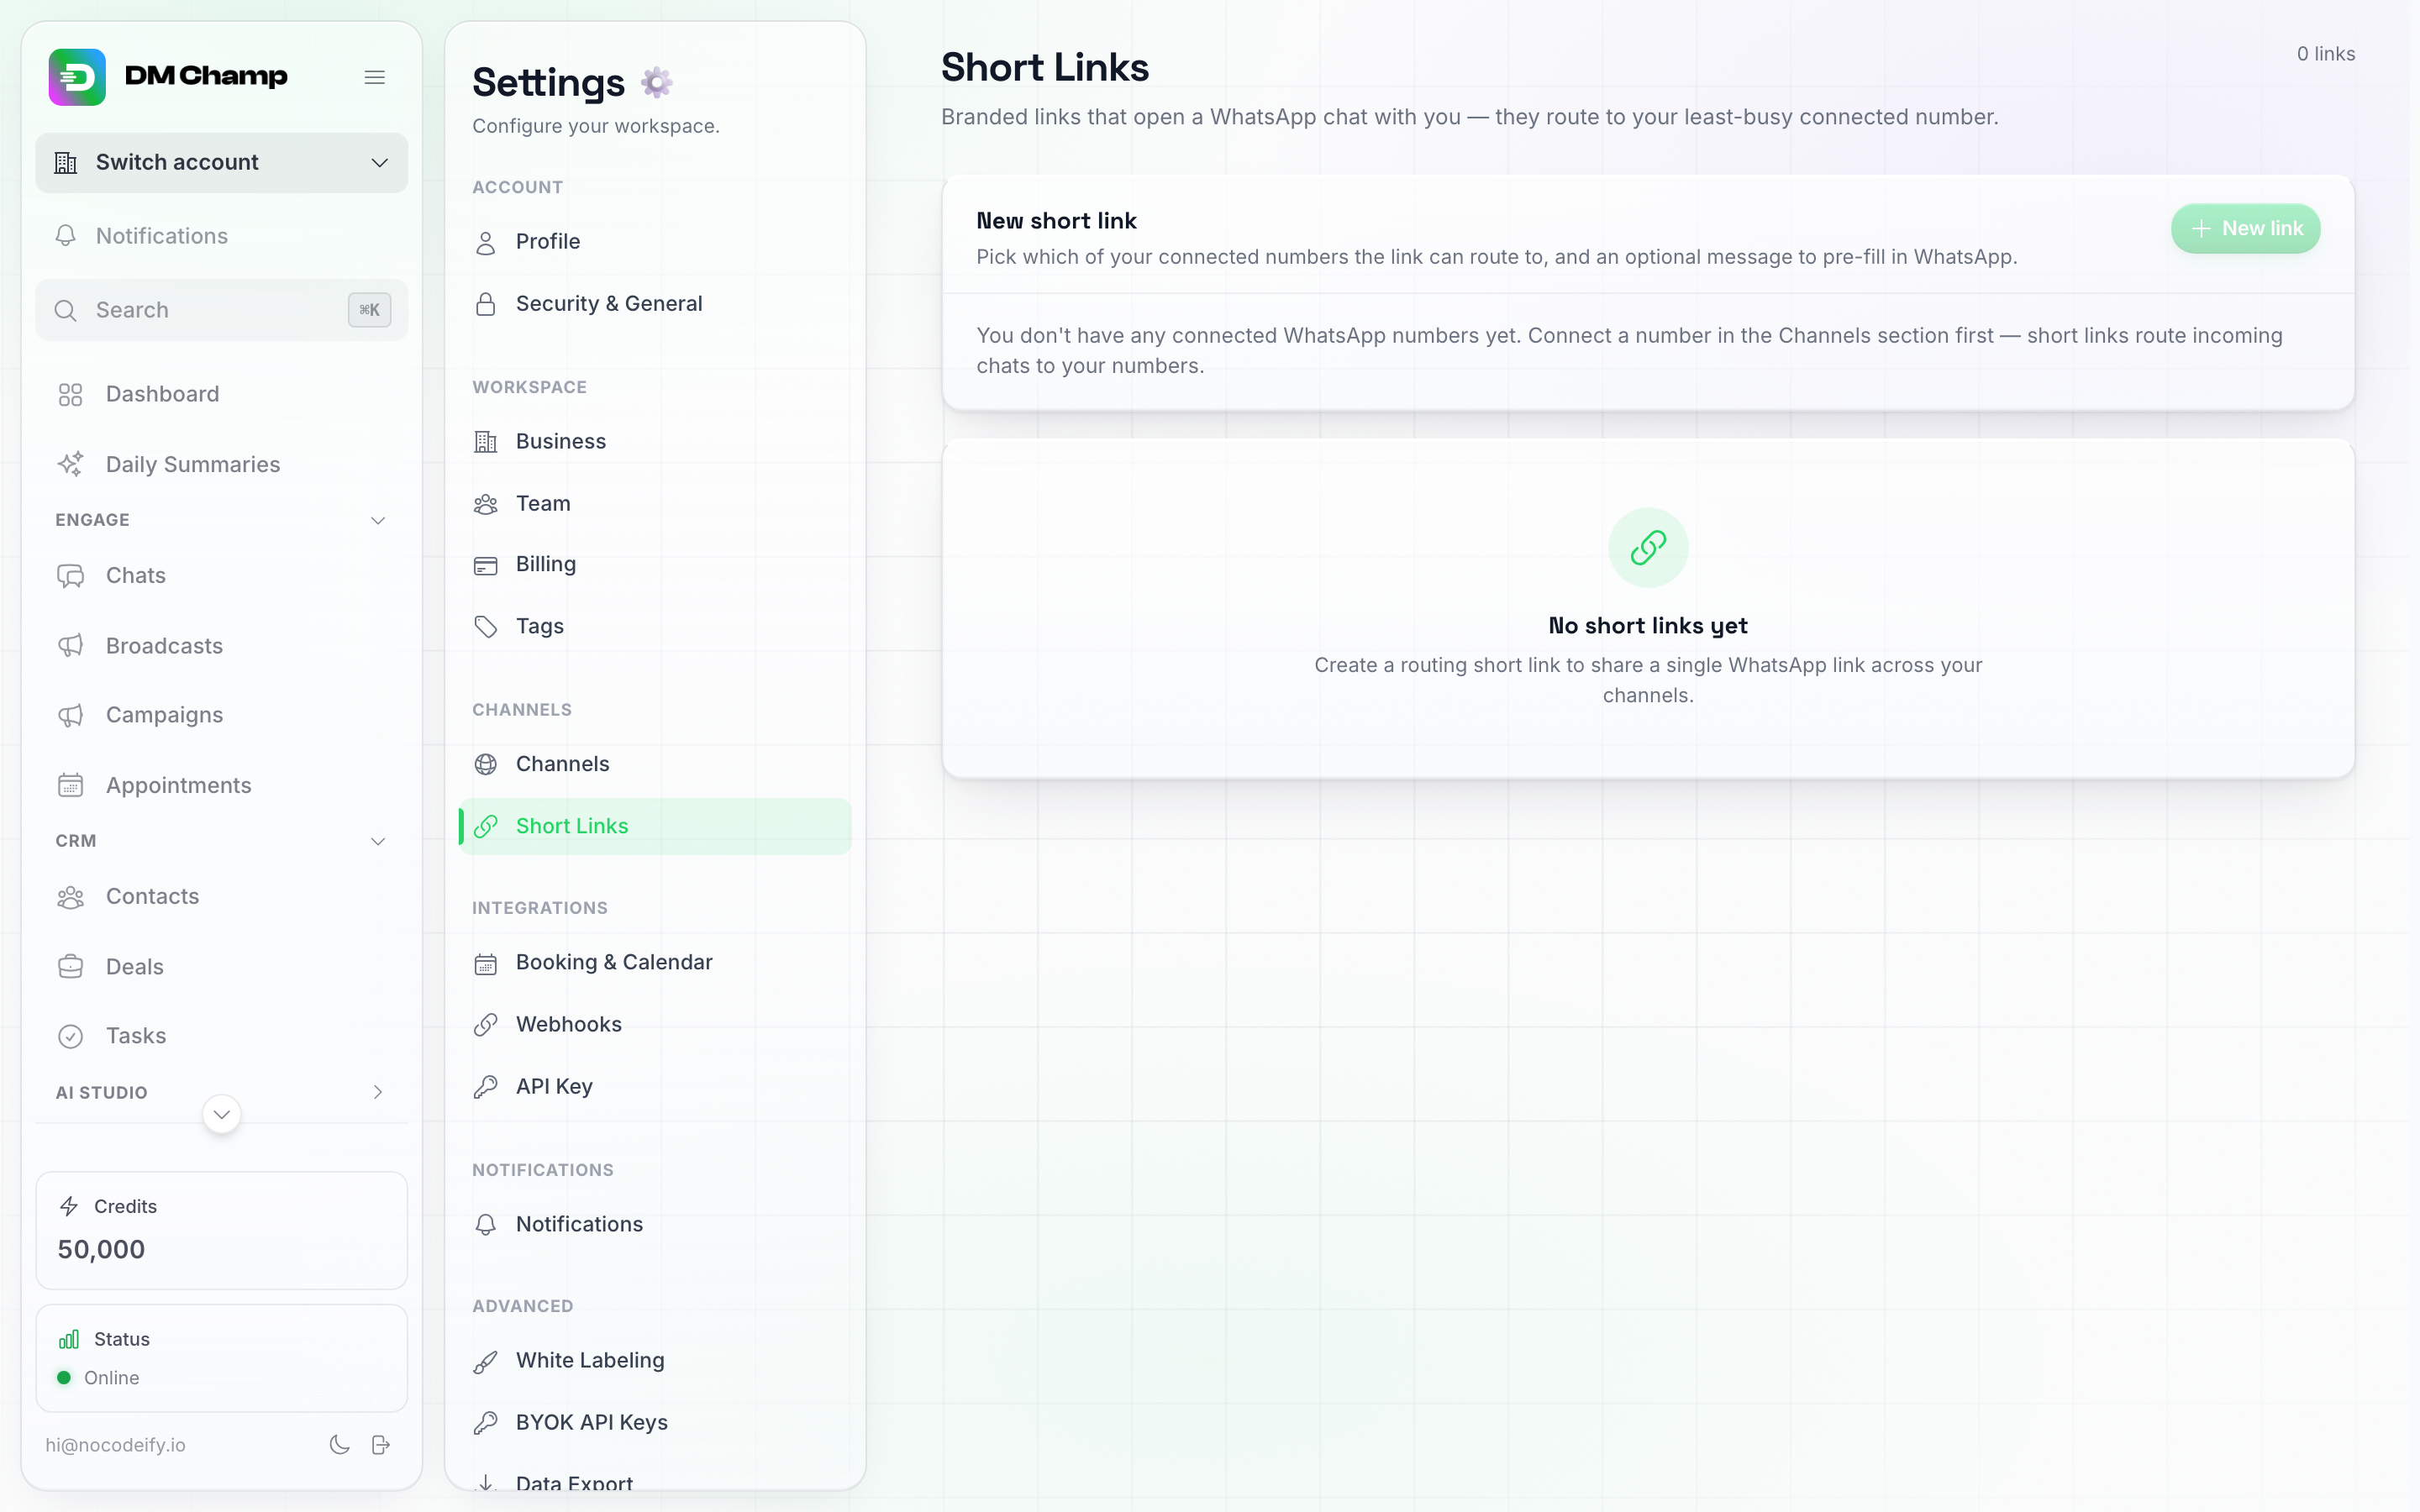The height and width of the screenshot is (1512, 2420).
Task: Click the Tasks checkmark icon
Action: [x=70, y=1036]
